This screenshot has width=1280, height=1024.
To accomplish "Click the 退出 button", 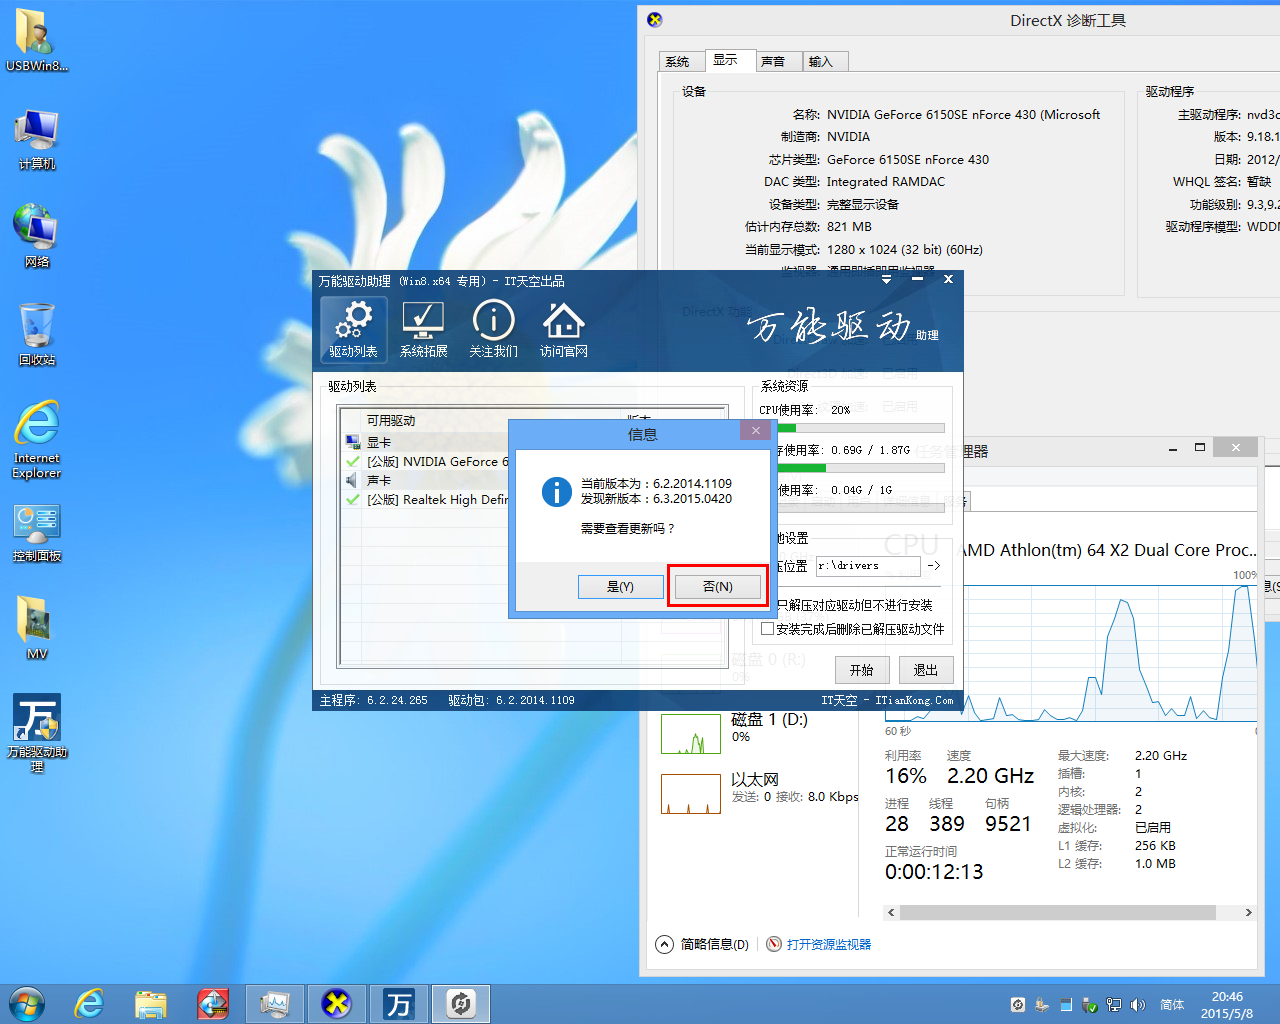I will (x=926, y=670).
